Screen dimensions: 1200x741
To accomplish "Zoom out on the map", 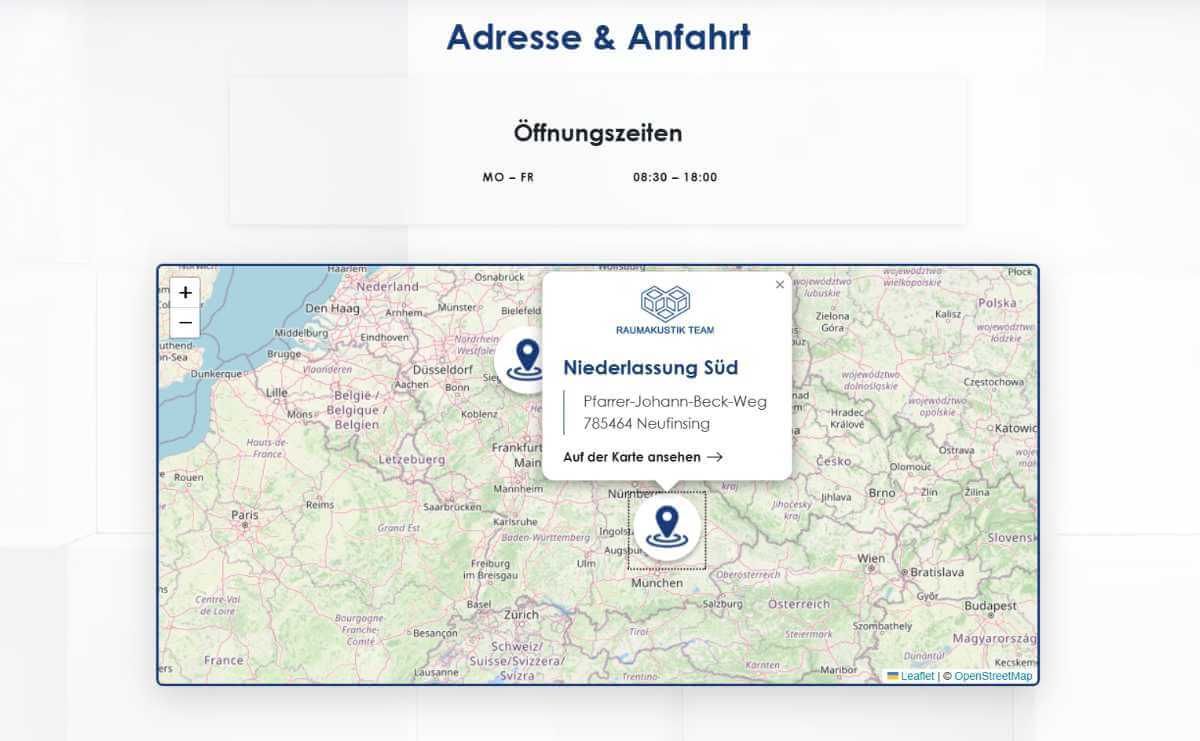I will [185, 323].
